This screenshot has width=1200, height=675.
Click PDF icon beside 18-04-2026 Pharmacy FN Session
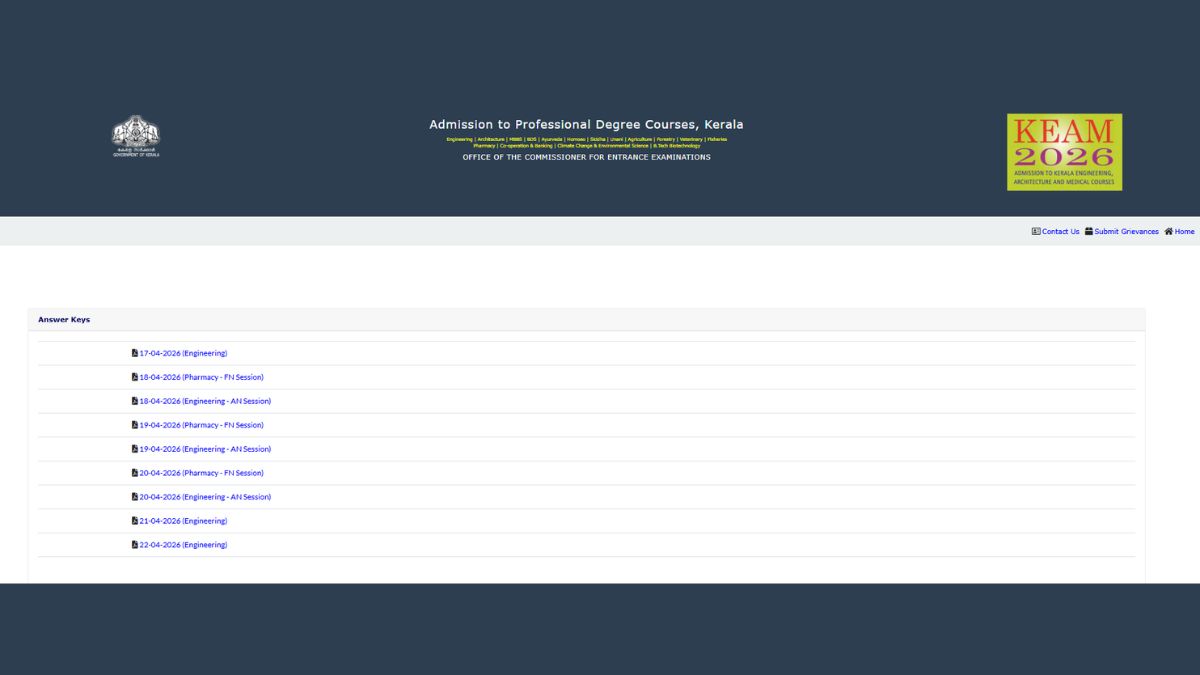[135, 377]
